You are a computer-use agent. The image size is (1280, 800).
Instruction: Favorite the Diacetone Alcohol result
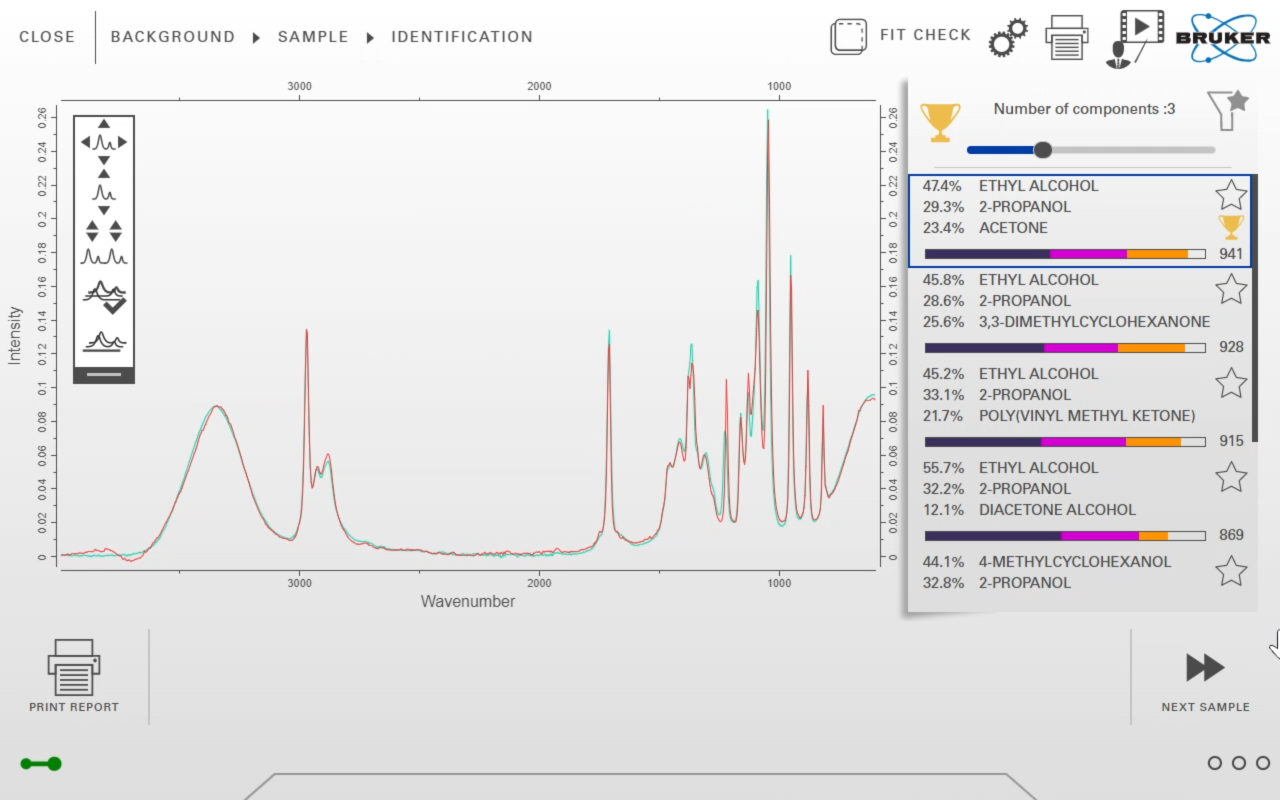pyautogui.click(x=1231, y=477)
